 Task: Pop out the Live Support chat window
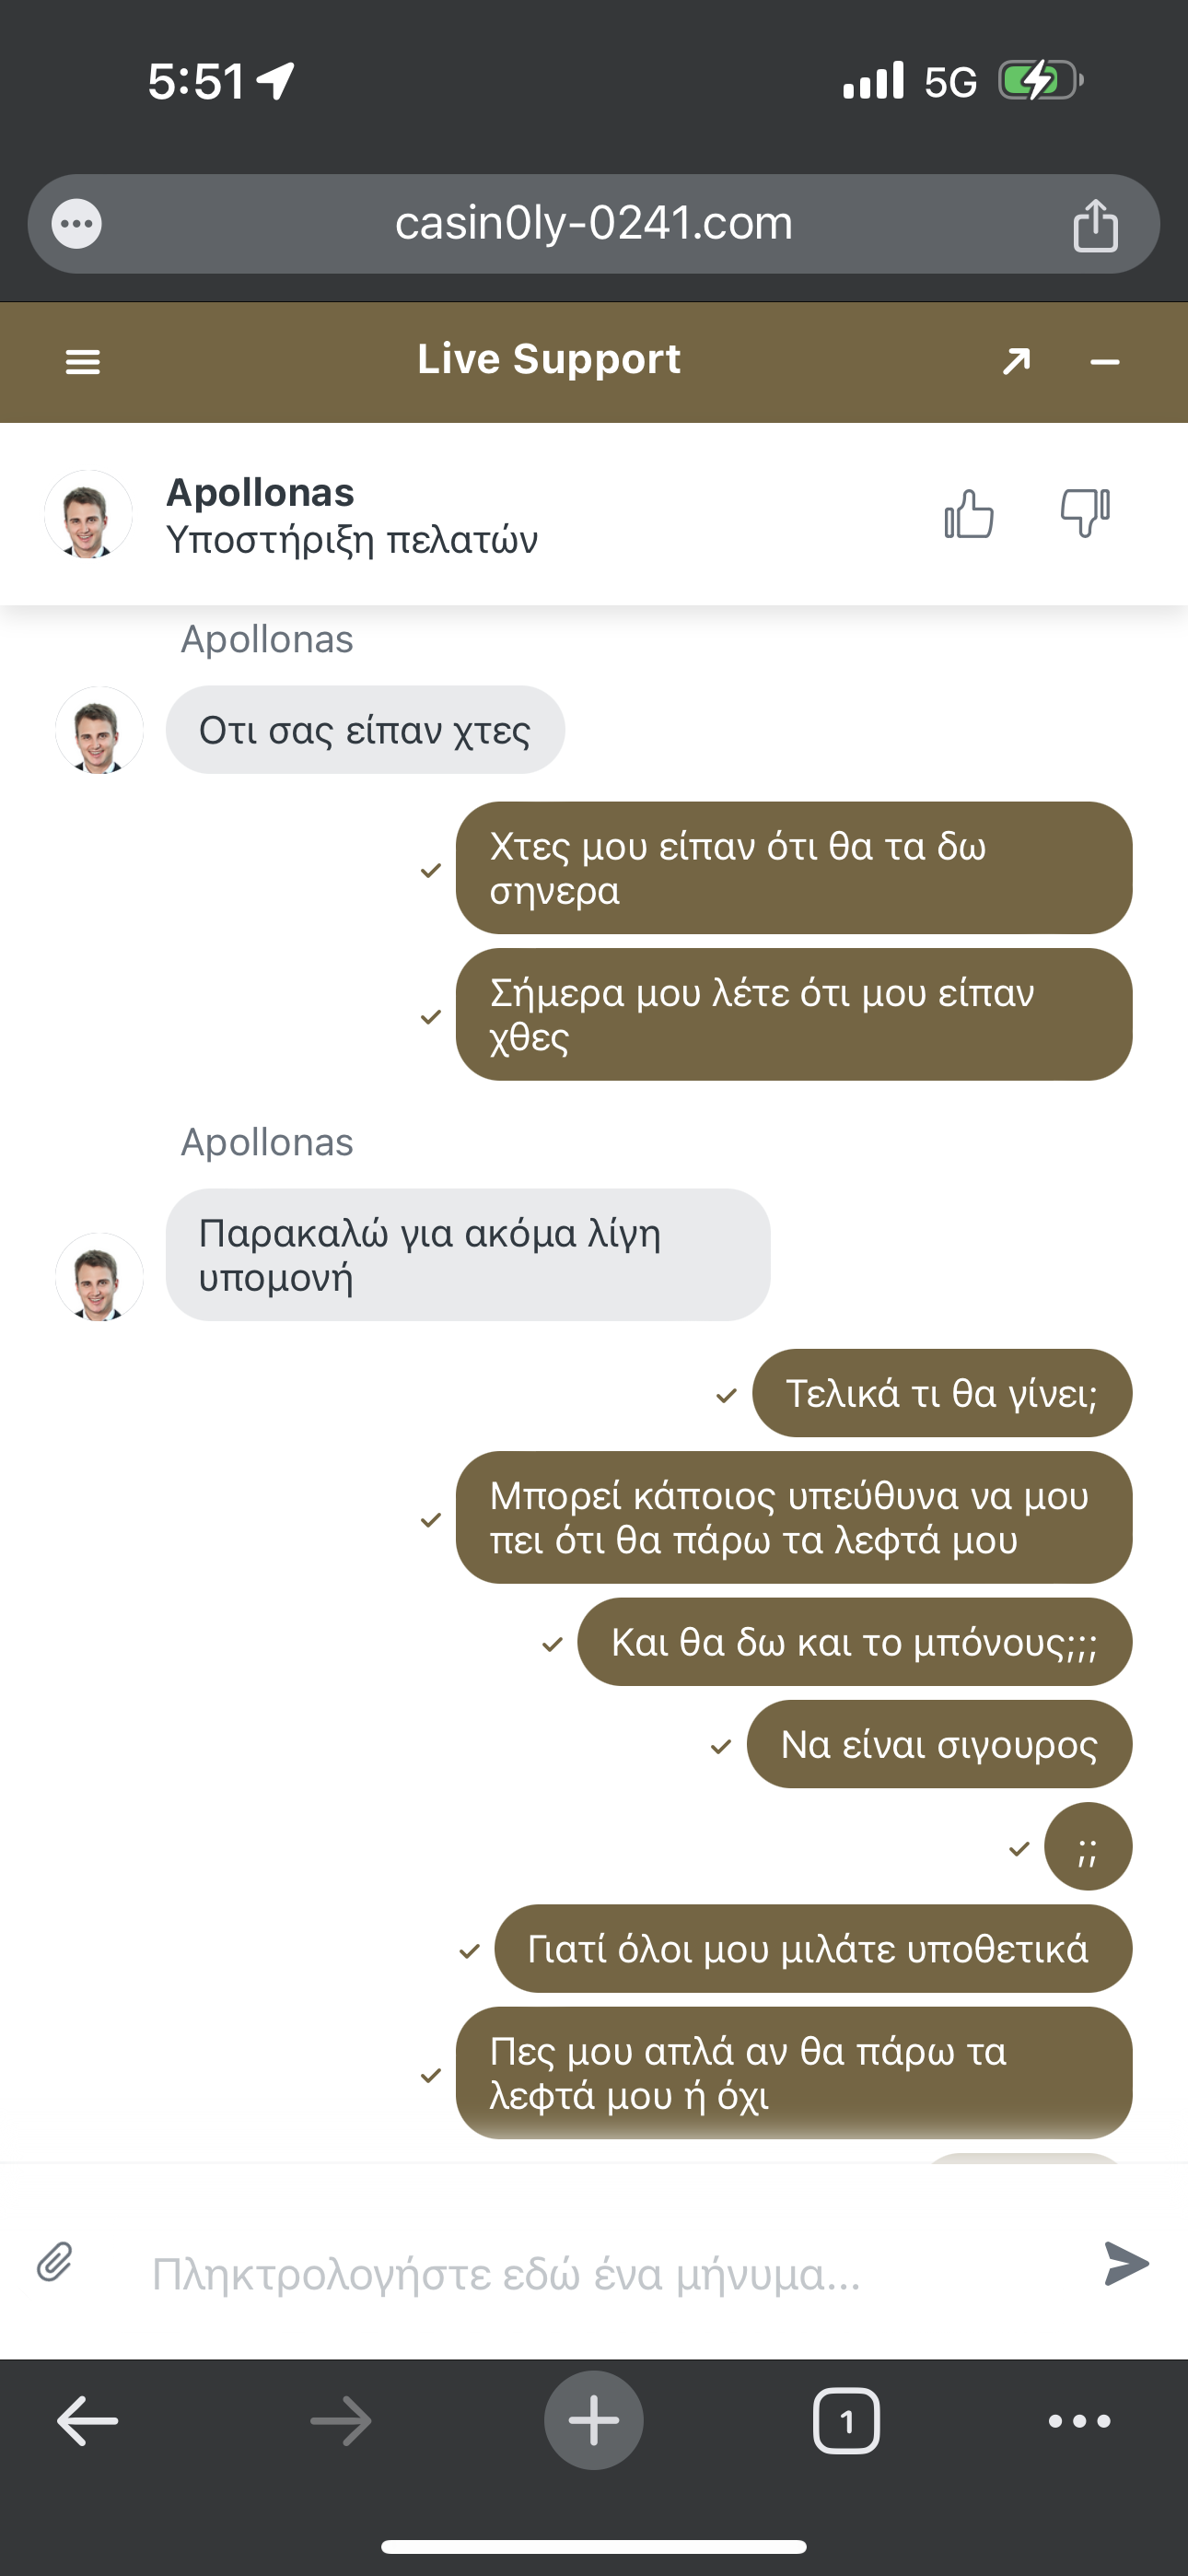click(1016, 361)
